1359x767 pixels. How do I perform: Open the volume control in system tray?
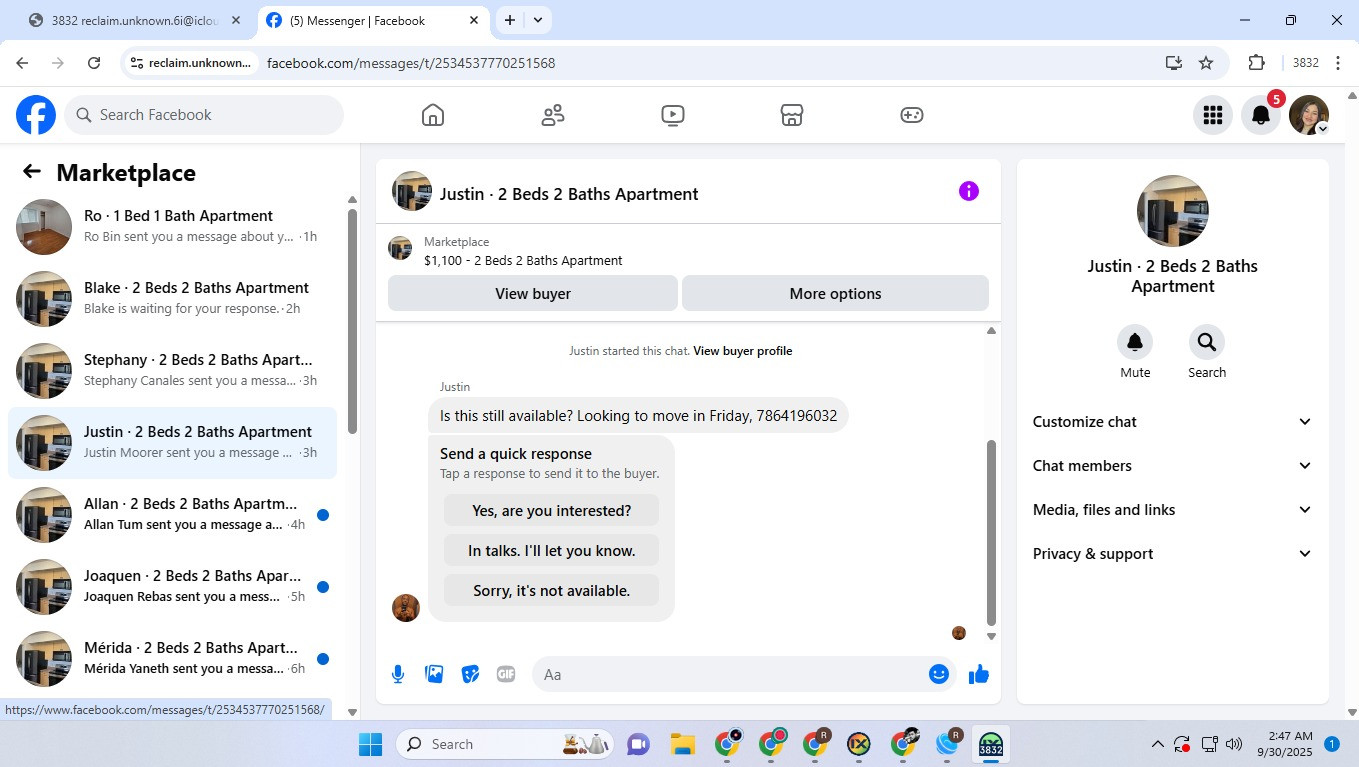pos(1234,744)
